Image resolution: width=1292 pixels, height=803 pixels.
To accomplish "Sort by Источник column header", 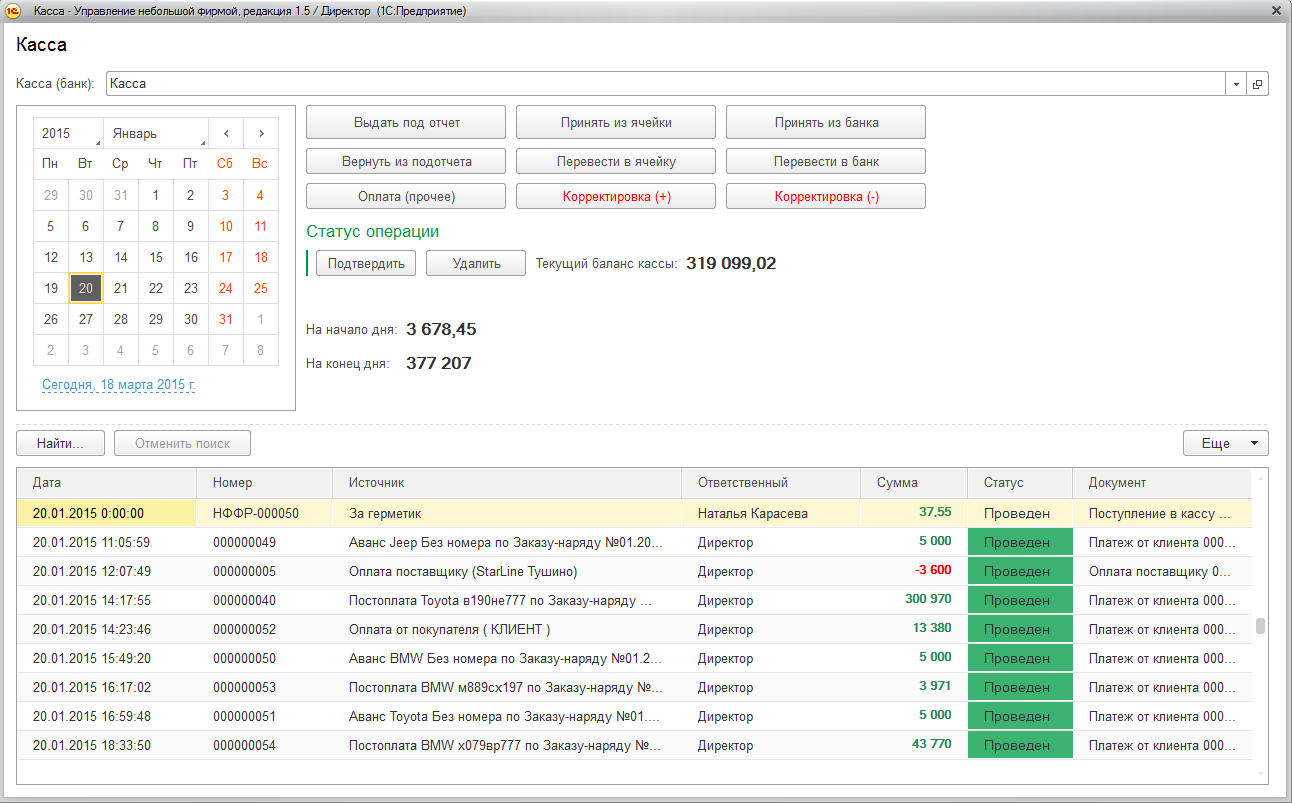I will pos(507,483).
